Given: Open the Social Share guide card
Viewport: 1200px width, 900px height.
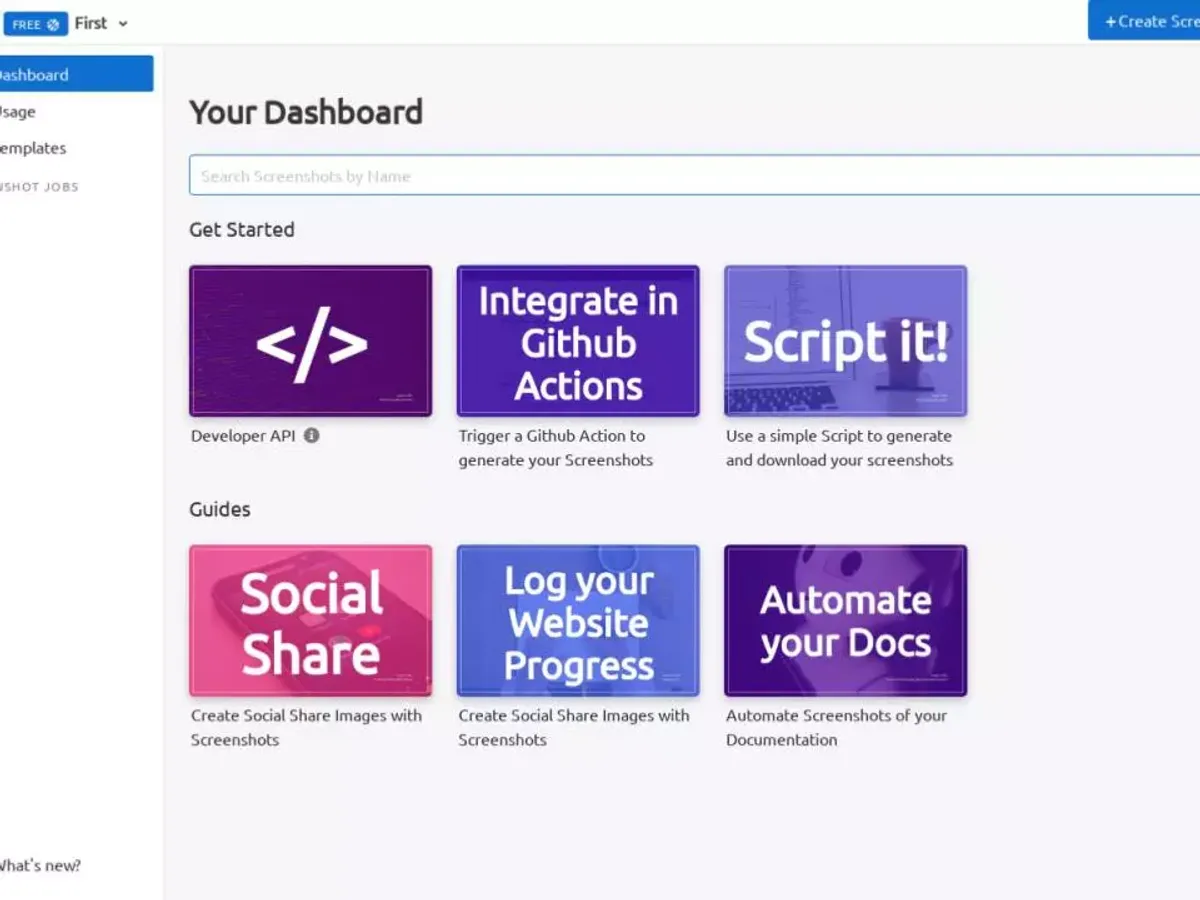Looking at the screenshot, I should click(x=310, y=619).
